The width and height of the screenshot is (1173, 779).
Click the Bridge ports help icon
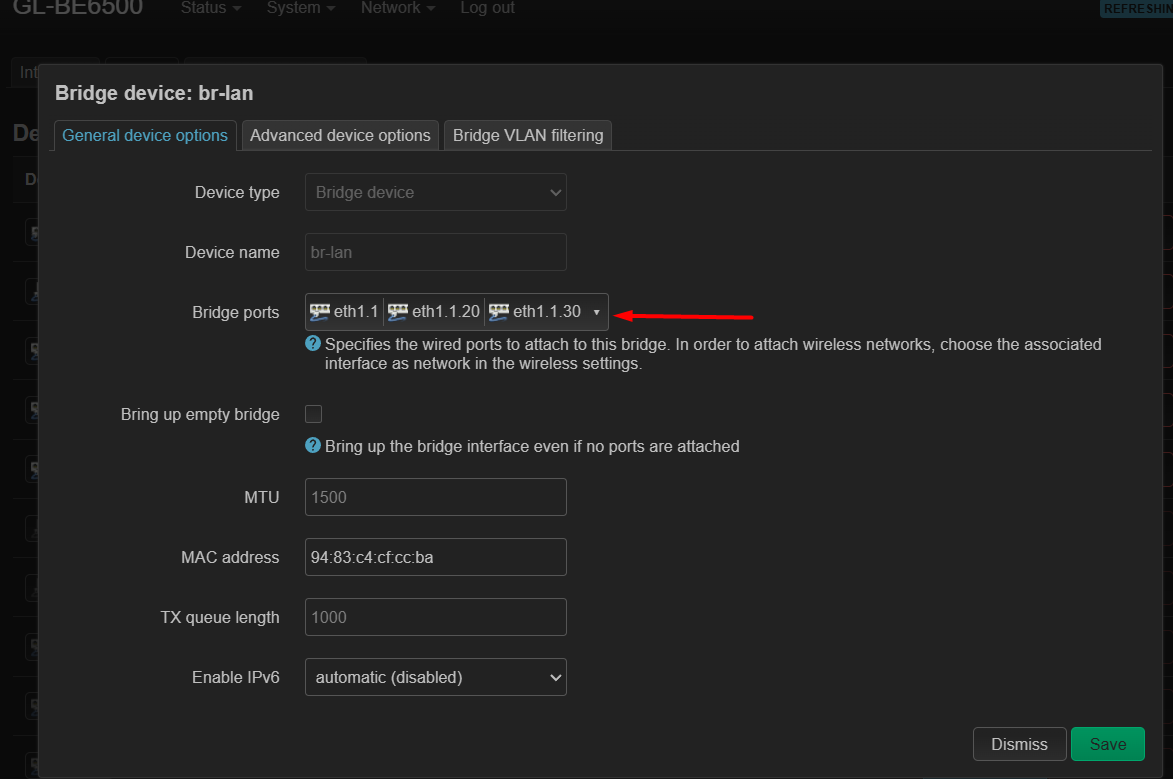313,343
